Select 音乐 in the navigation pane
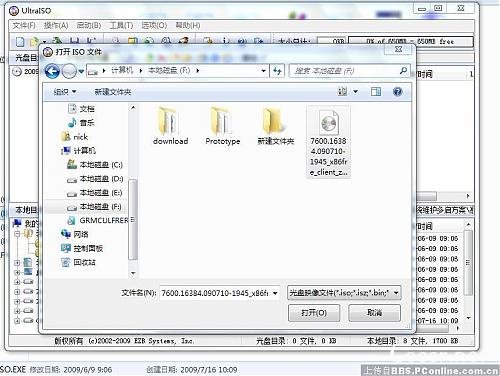The image size is (500, 376). click(x=81, y=123)
